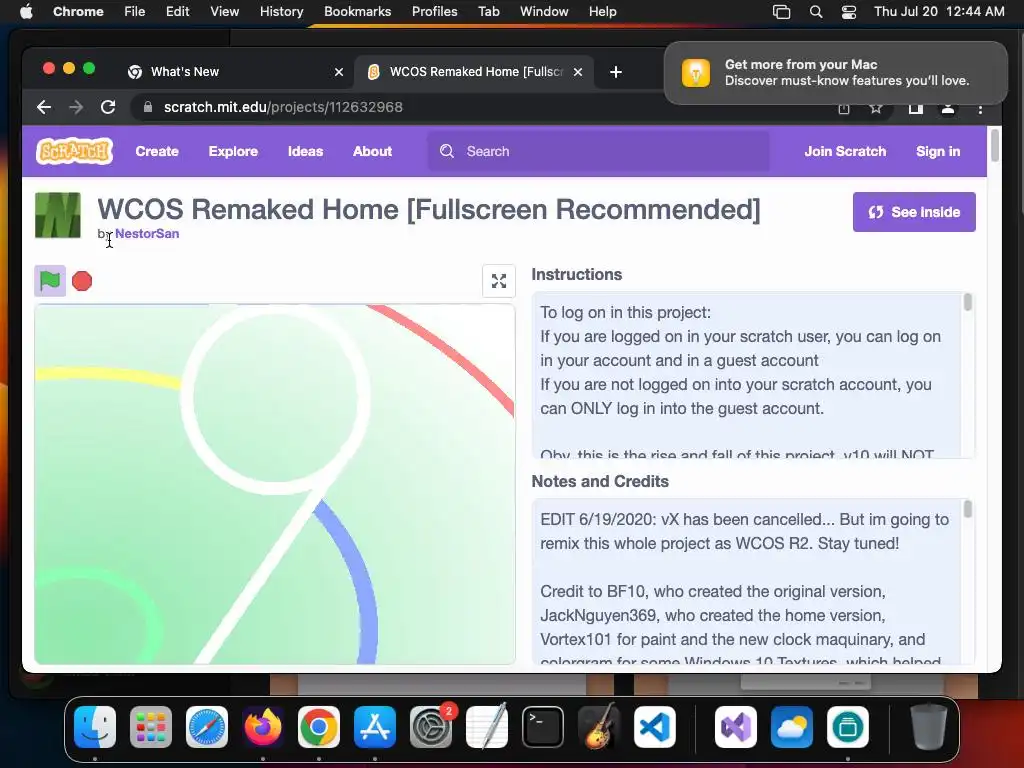Open the Window menu
Image resolution: width=1024 pixels, height=768 pixels.
544,12
